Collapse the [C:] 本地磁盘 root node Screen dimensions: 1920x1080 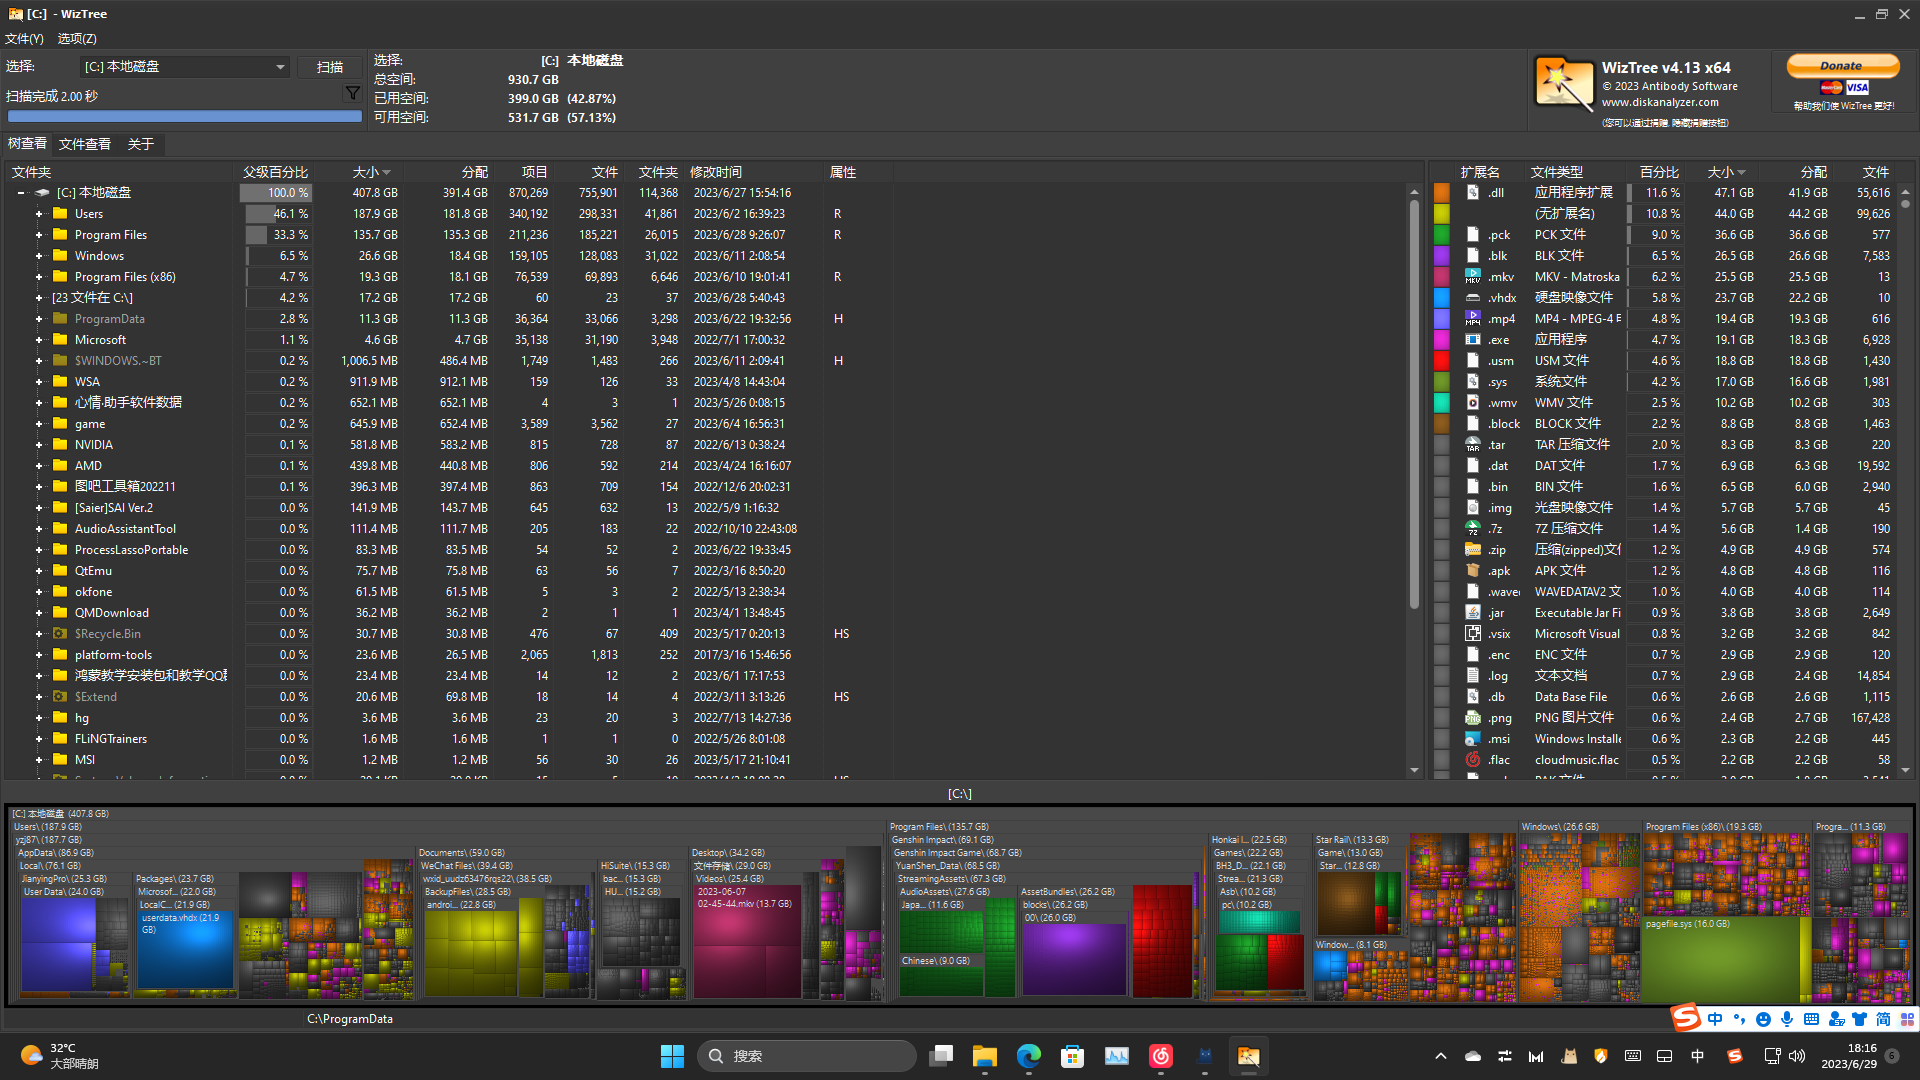point(21,193)
